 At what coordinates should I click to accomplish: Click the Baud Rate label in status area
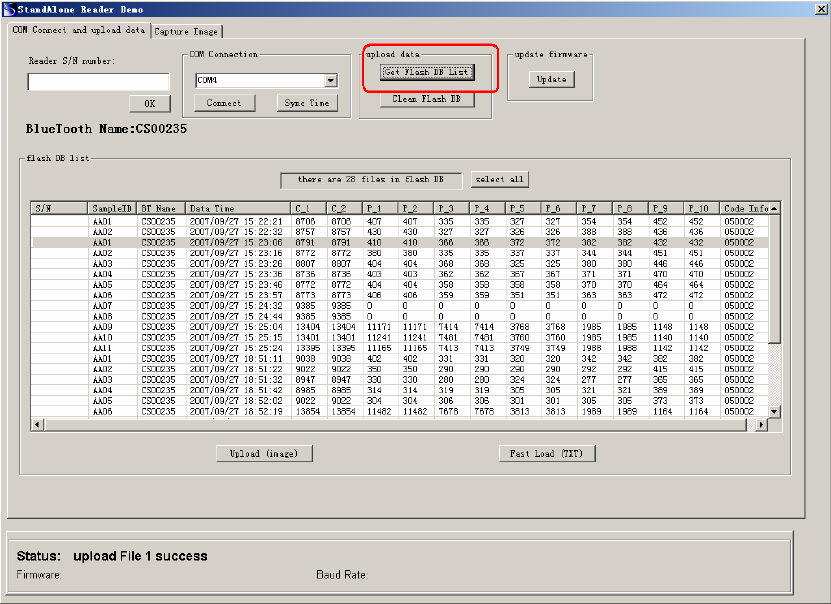tap(342, 575)
